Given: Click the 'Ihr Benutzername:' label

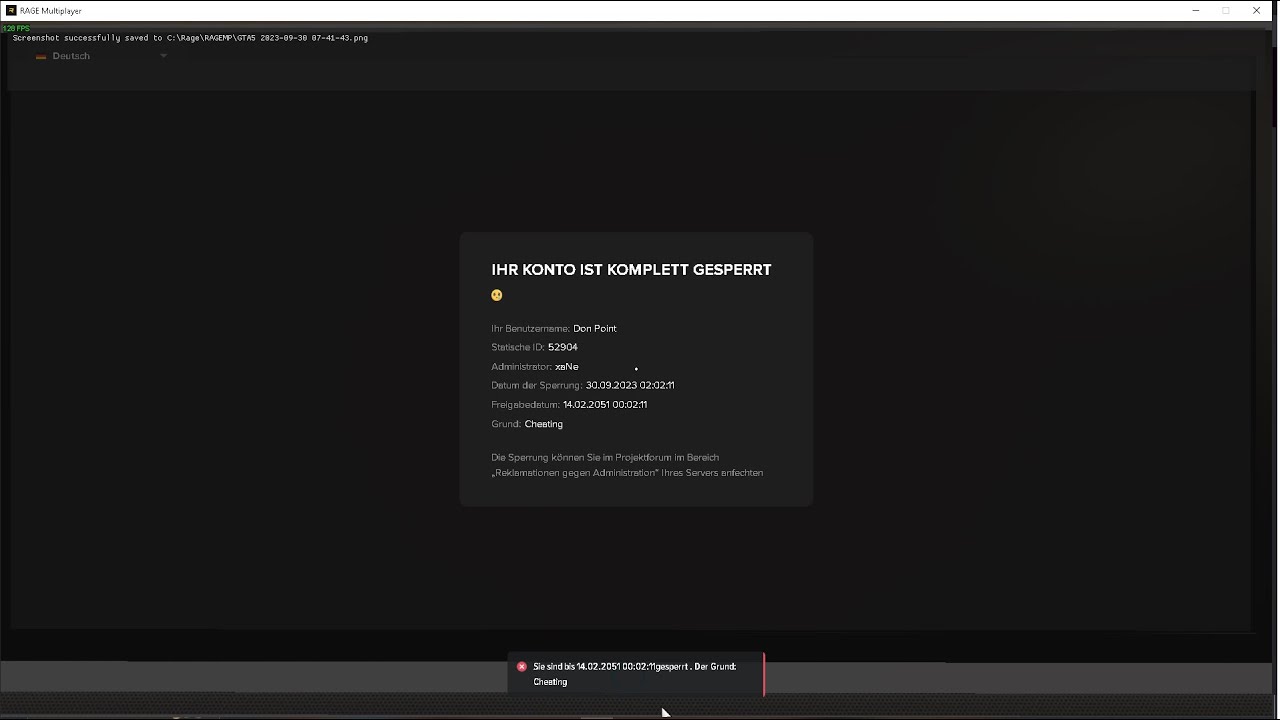Looking at the screenshot, I should tap(531, 328).
